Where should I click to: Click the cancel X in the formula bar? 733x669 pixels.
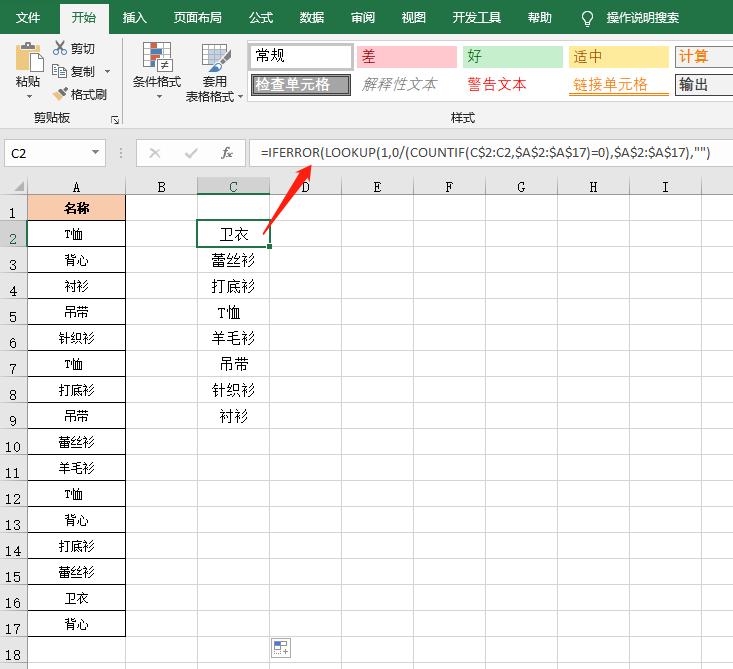tap(155, 153)
